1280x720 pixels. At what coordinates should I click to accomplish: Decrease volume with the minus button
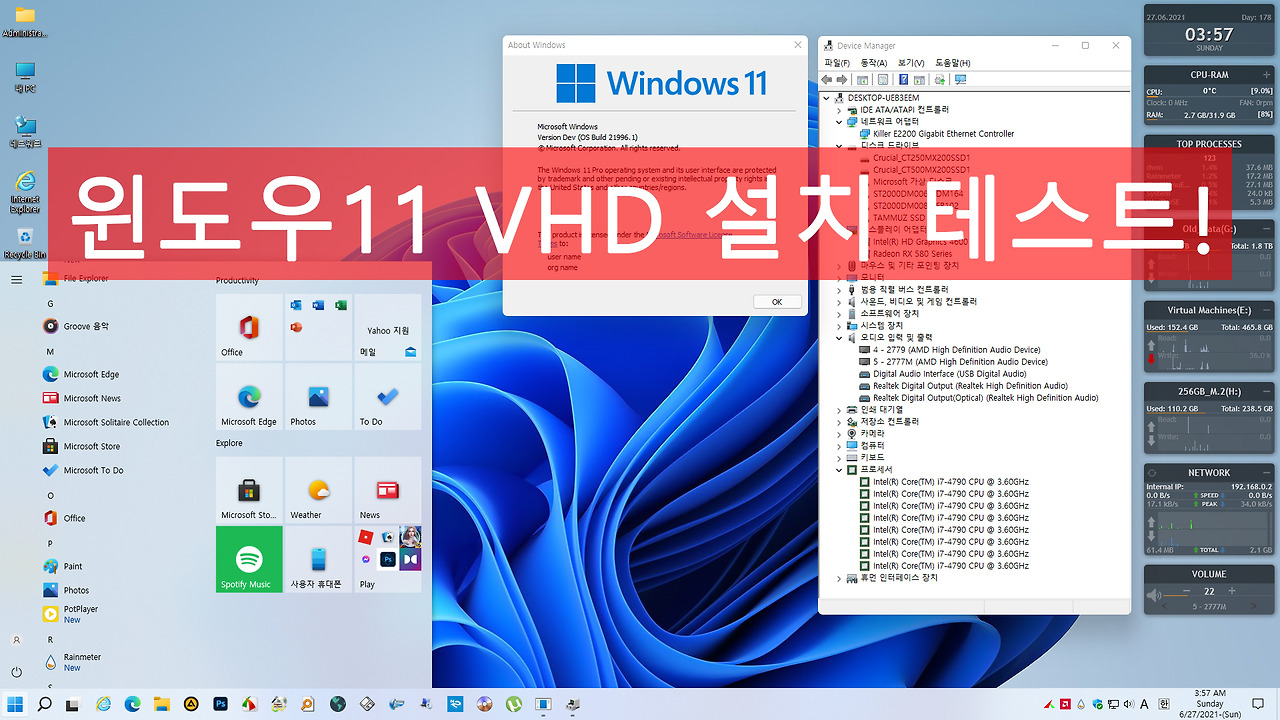(x=1186, y=591)
